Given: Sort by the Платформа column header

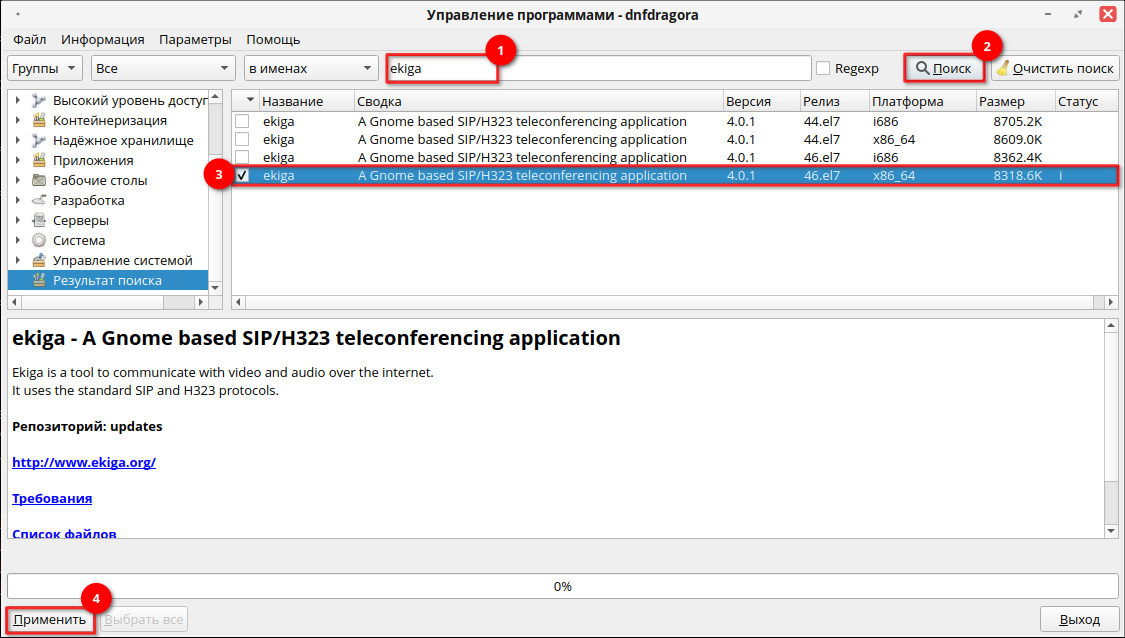Looking at the screenshot, I should 923,101.
